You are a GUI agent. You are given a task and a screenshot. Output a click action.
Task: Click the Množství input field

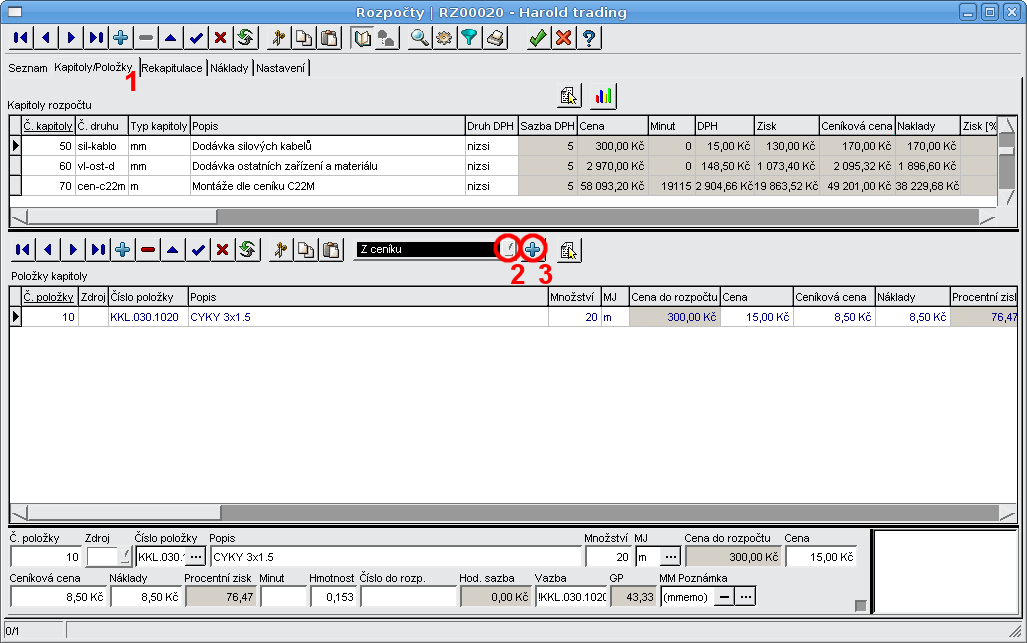(x=607, y=556)
